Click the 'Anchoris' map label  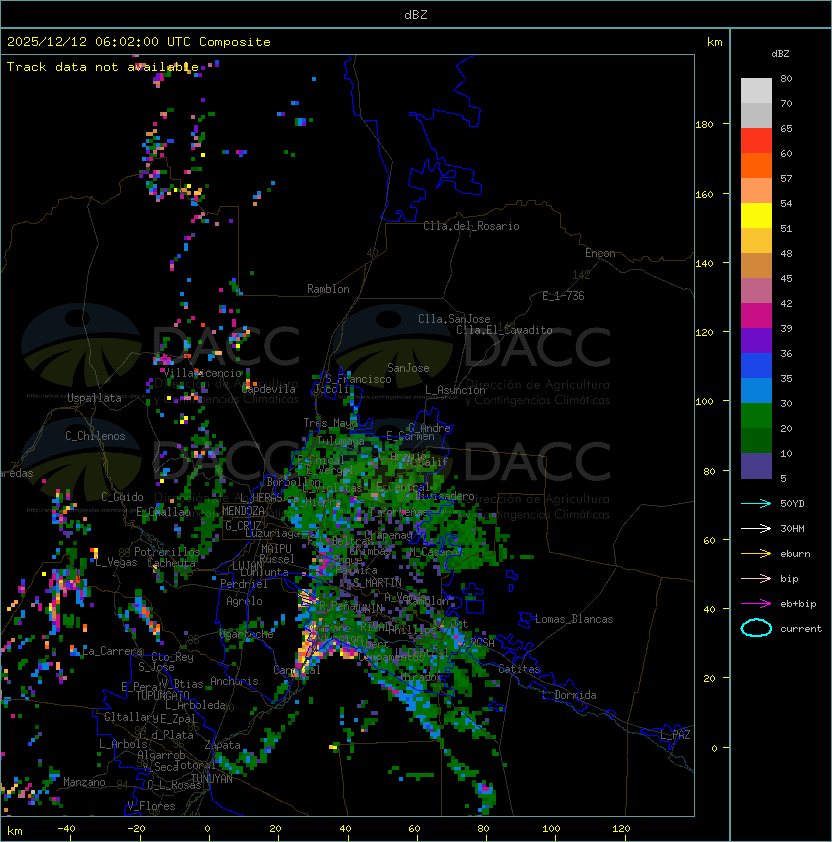point(234,681)
